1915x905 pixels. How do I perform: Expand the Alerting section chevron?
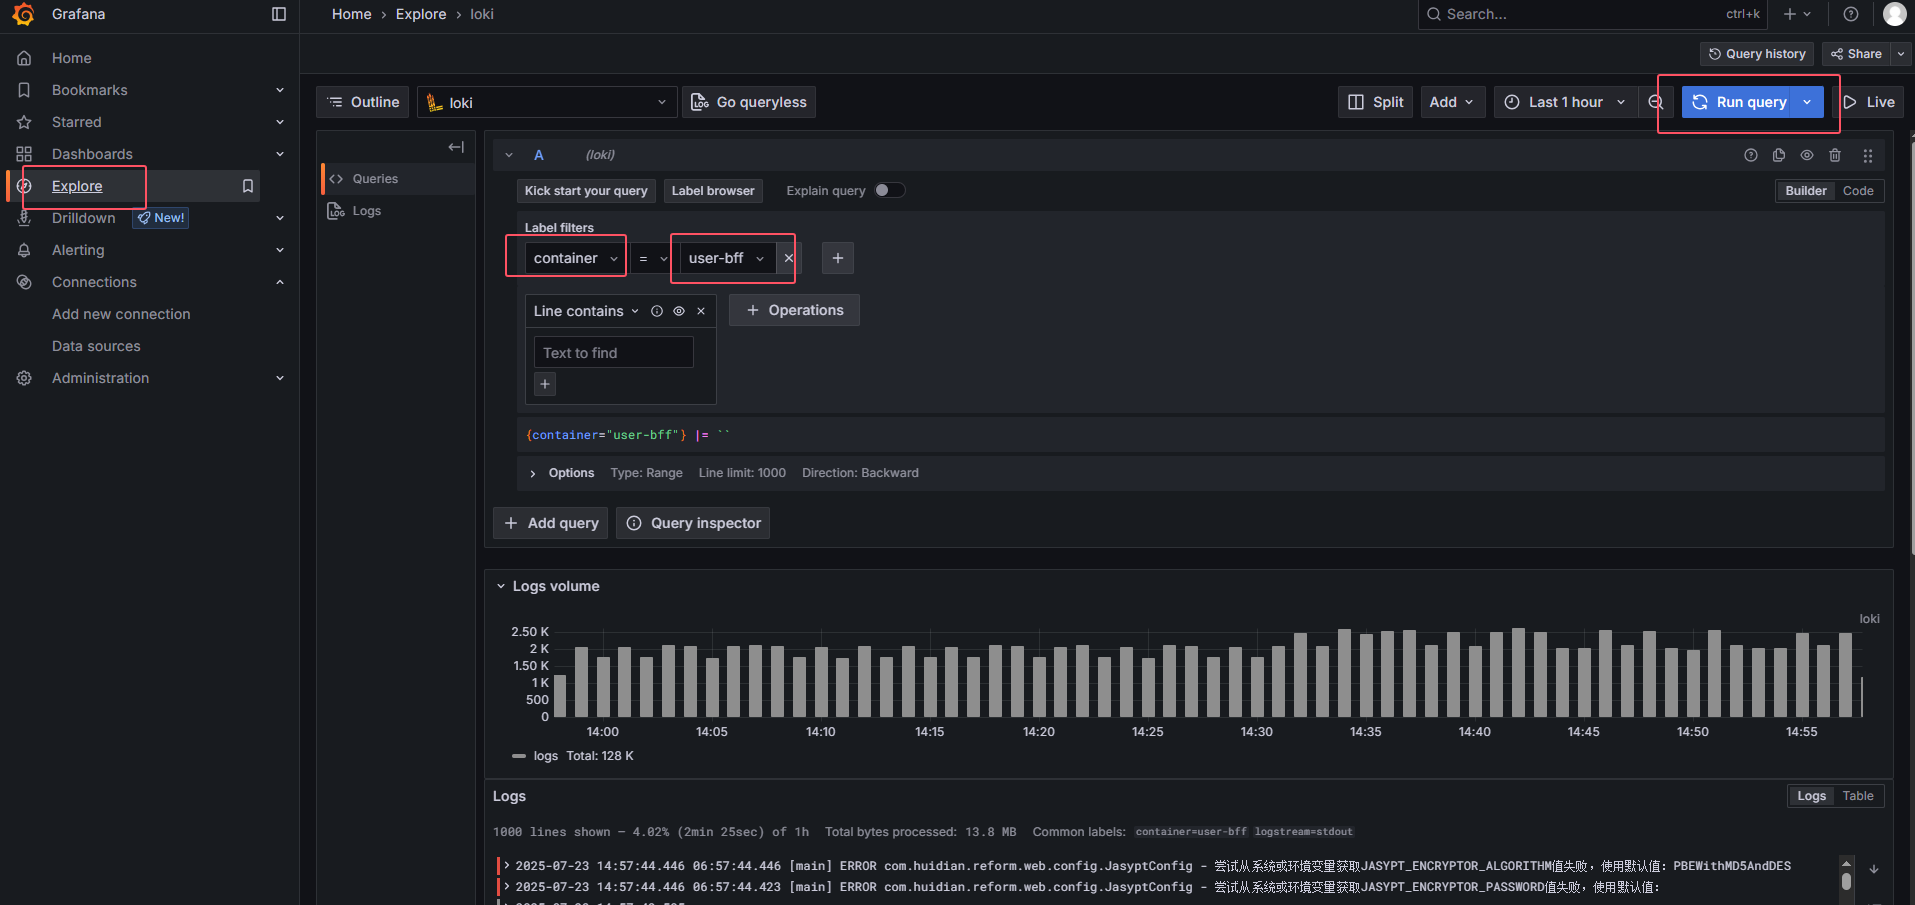(280, 250)
